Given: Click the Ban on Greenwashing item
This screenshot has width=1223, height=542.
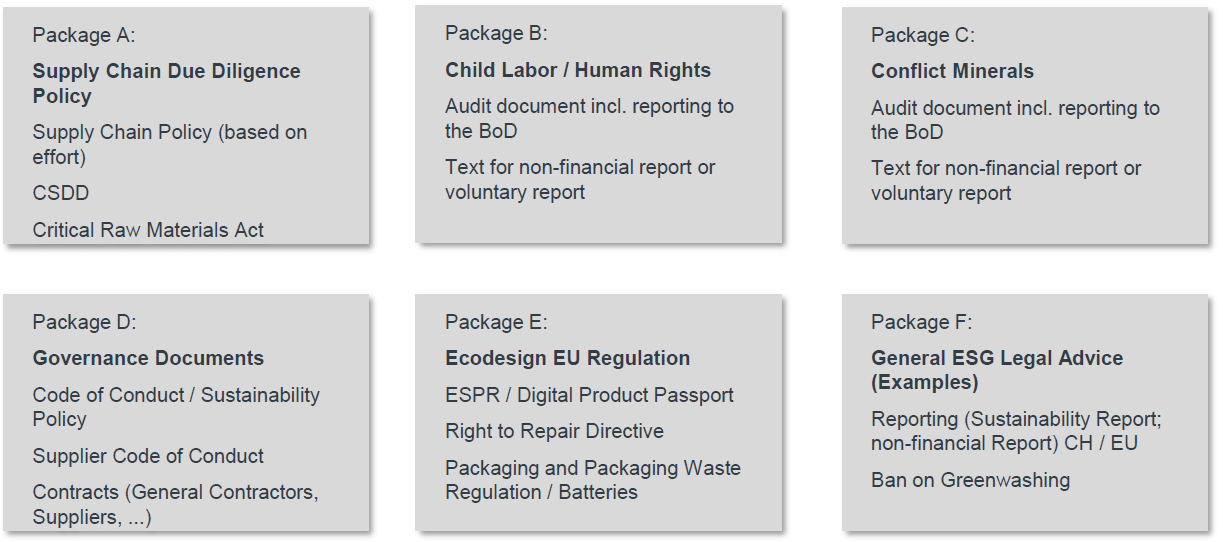Looking at the screenshot, I should click(970, 480).
